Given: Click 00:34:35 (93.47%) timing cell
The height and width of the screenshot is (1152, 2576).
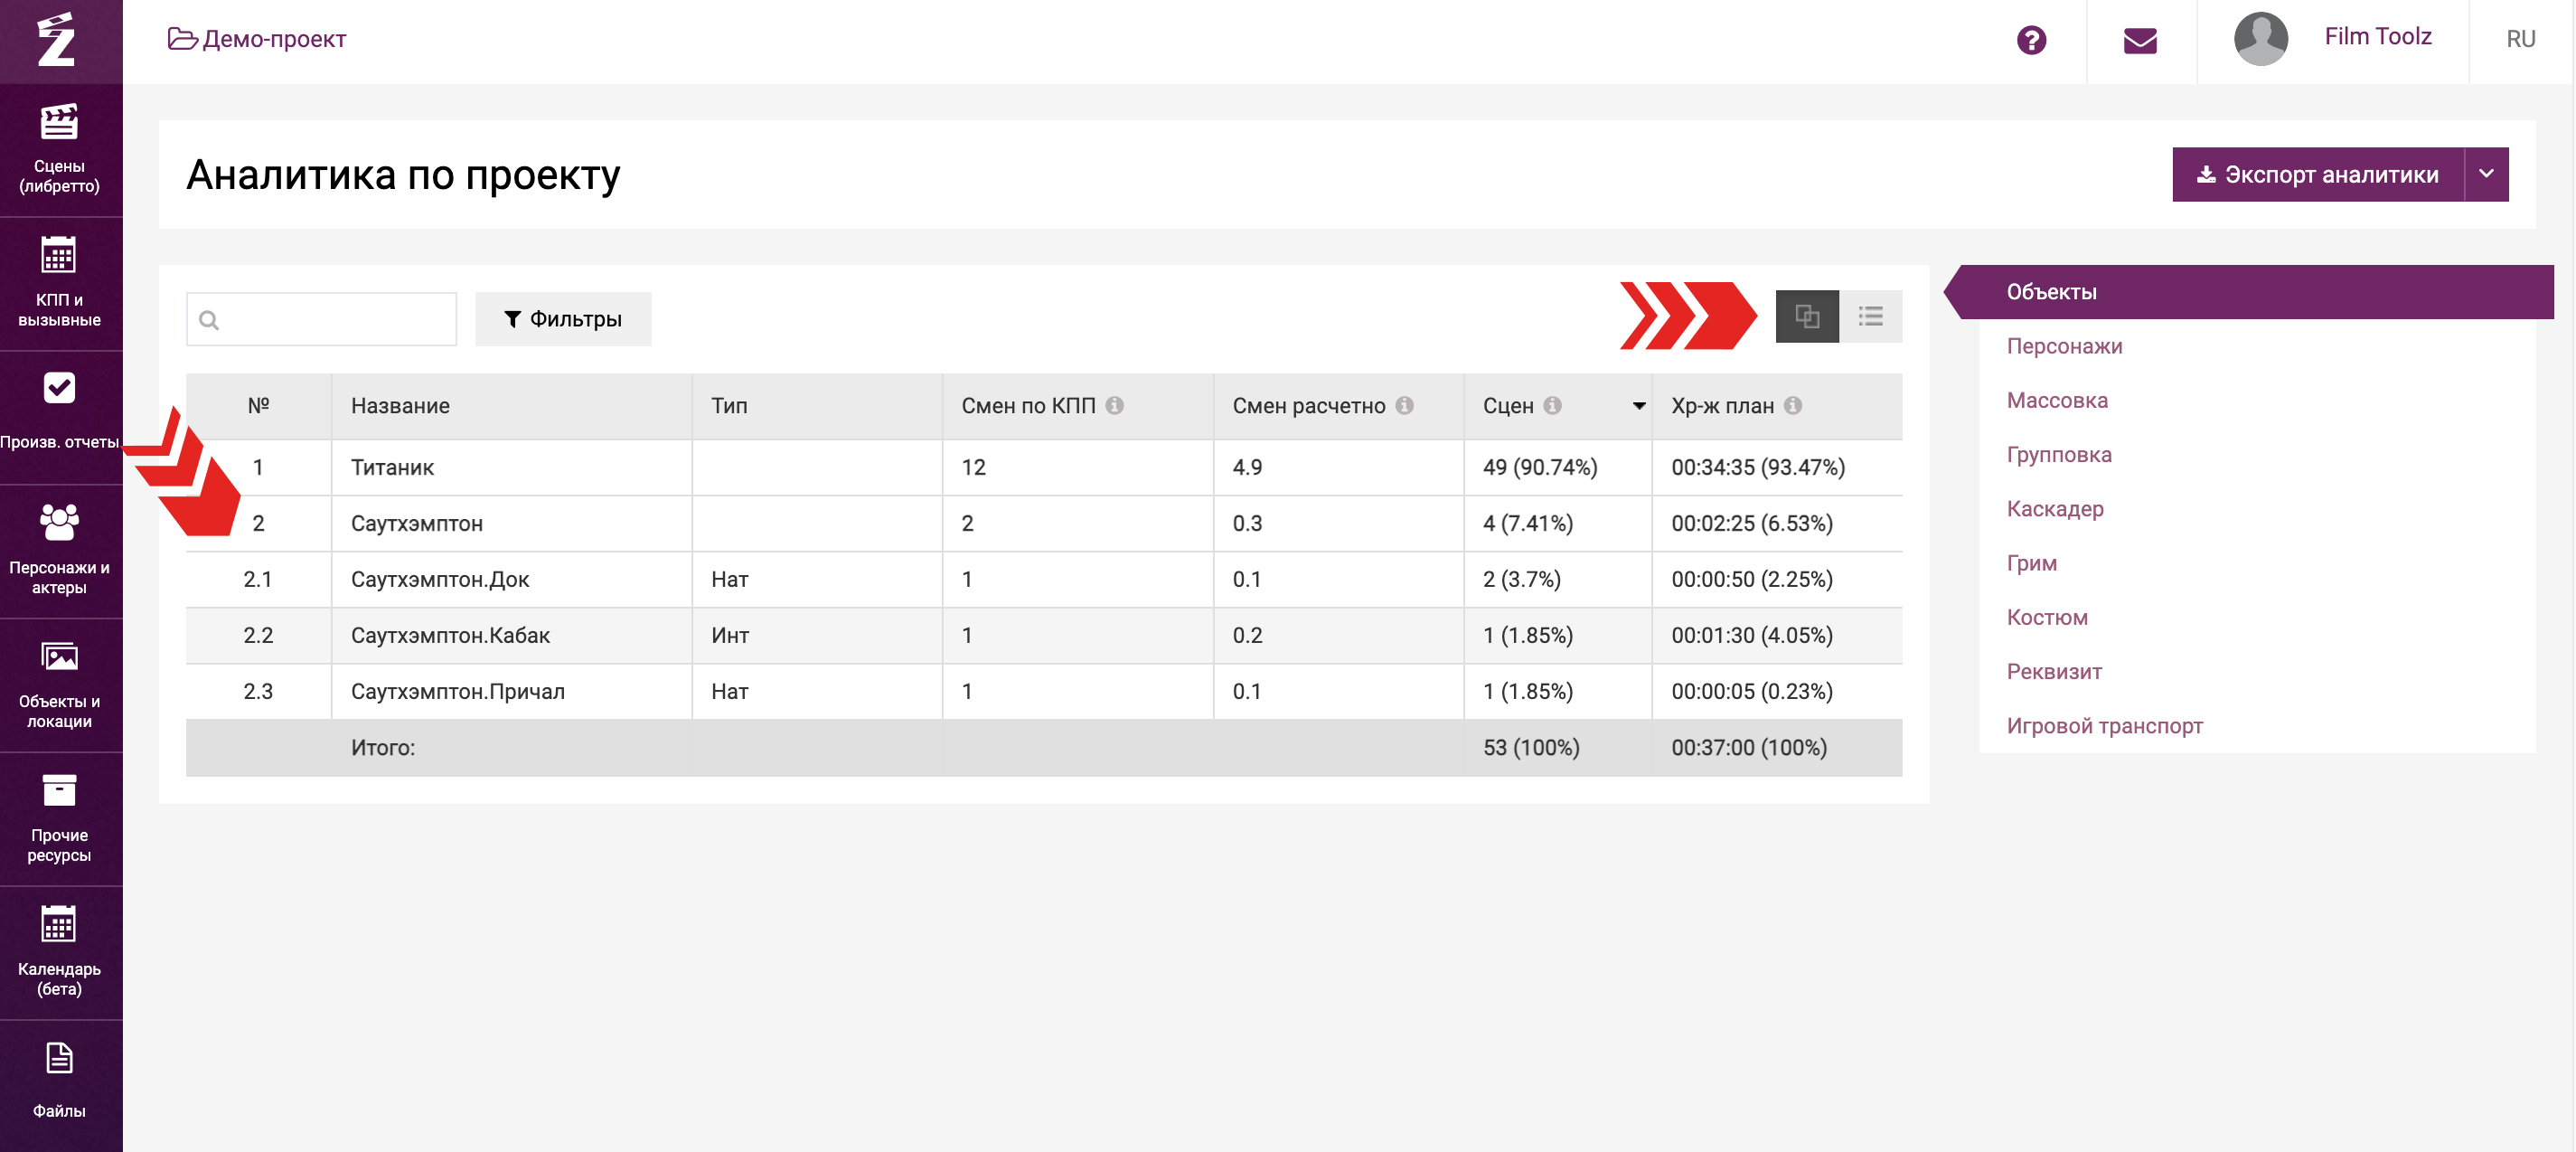Looking at the screenshot, I should click(x=1758, y=467).
